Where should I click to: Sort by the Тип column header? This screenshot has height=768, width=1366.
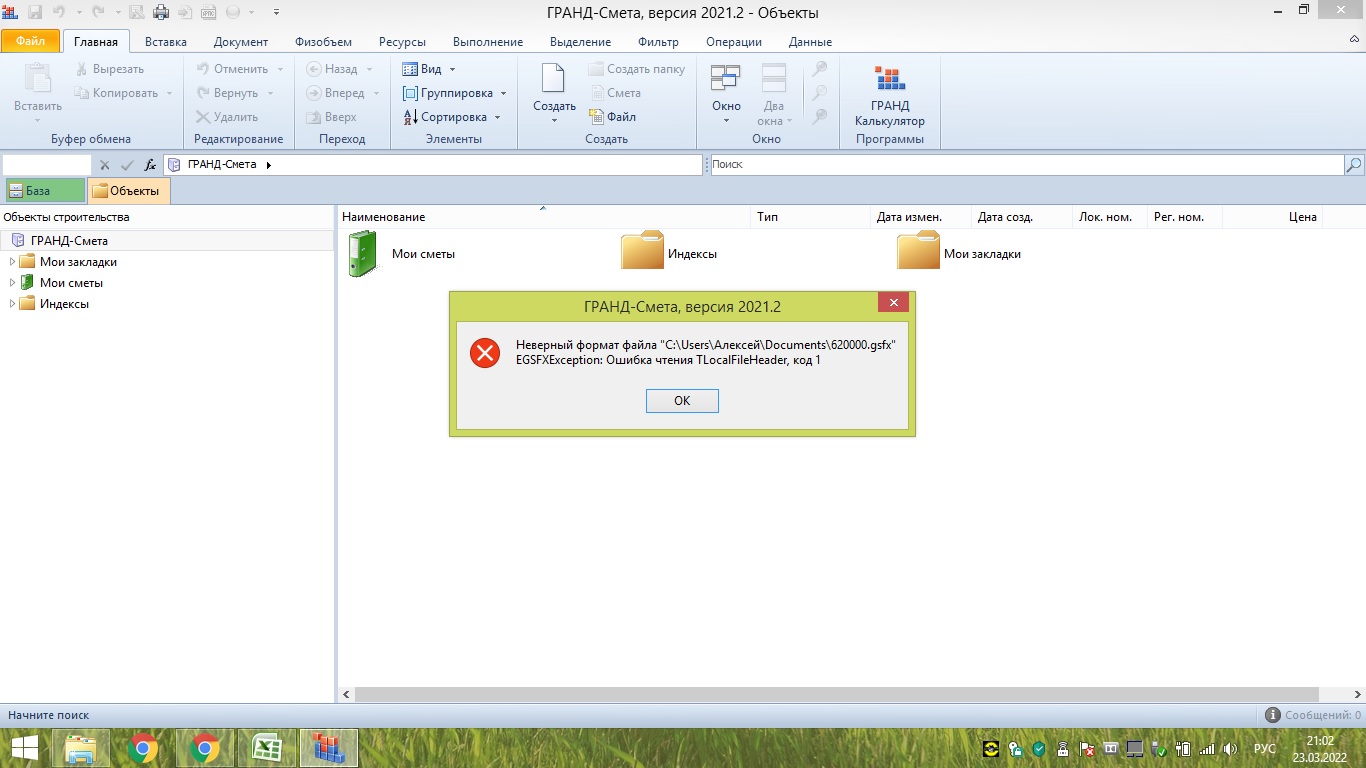[810, 217]
